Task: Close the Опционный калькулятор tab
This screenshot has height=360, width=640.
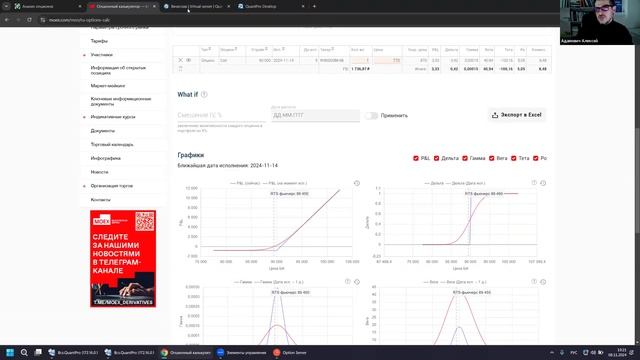Action: 154,7
